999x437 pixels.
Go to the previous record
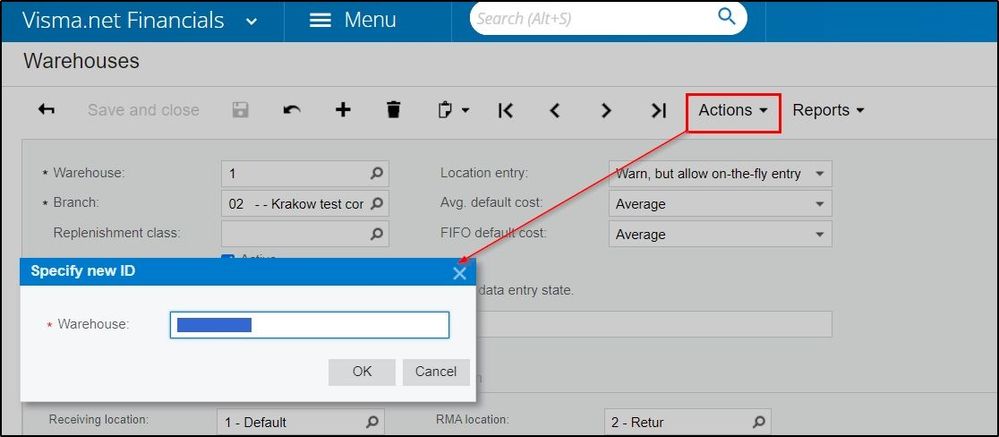click(x=555, y=110)
